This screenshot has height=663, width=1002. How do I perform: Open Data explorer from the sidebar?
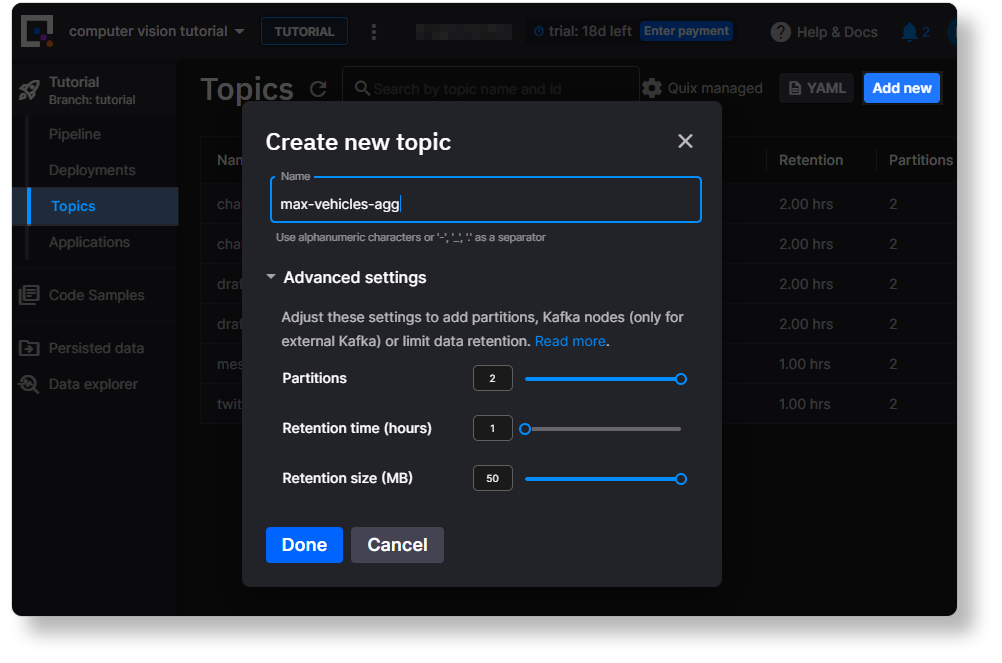(x=93, y=384)
